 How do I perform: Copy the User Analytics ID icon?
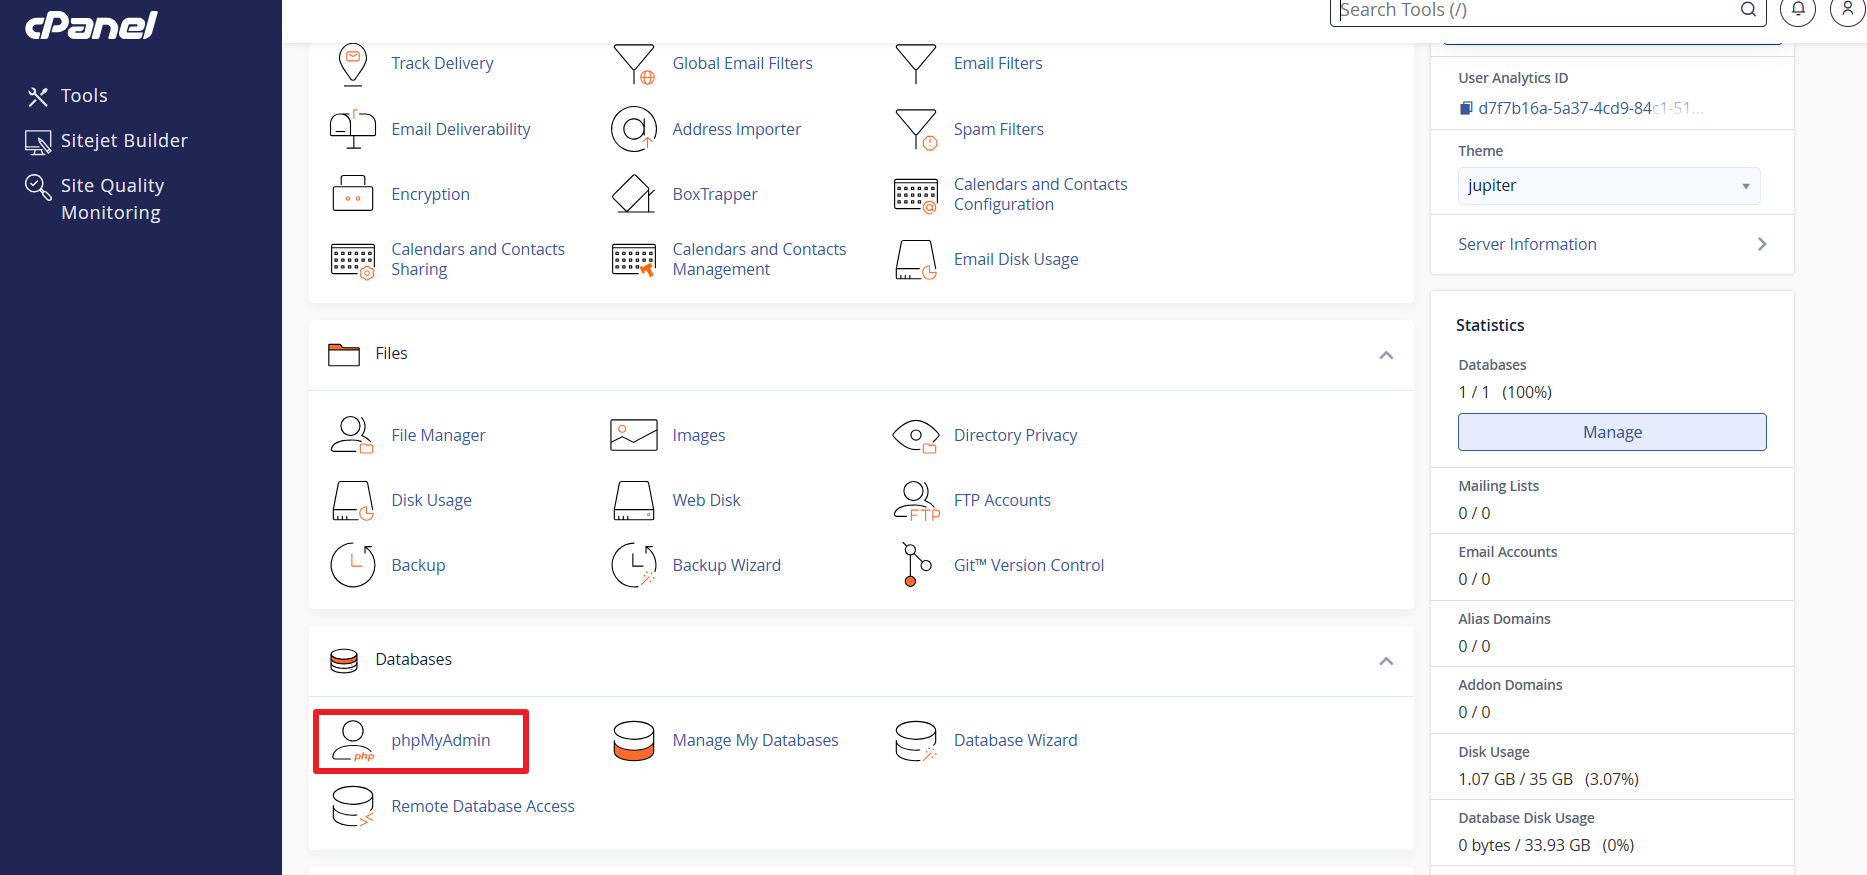1466,108
